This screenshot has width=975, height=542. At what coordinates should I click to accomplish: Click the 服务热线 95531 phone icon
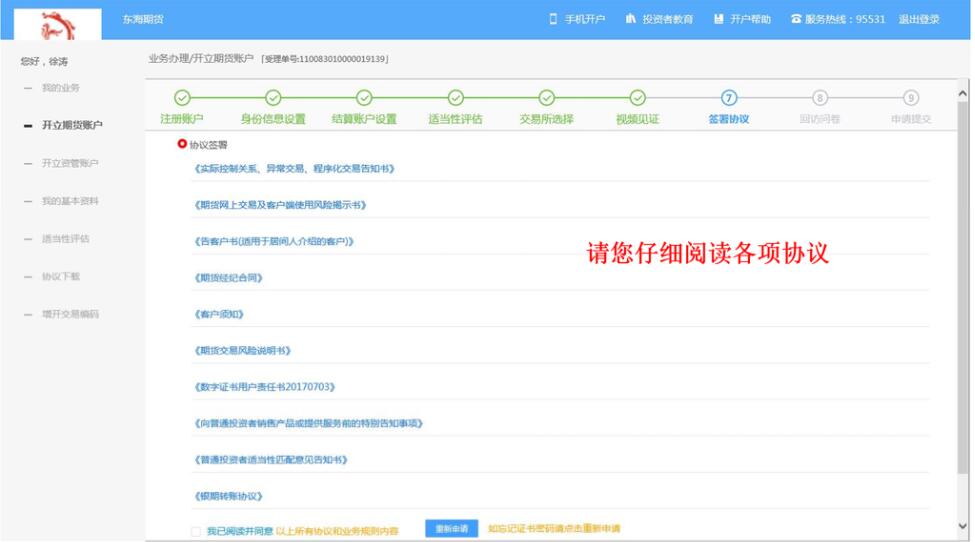coord(796,20)
